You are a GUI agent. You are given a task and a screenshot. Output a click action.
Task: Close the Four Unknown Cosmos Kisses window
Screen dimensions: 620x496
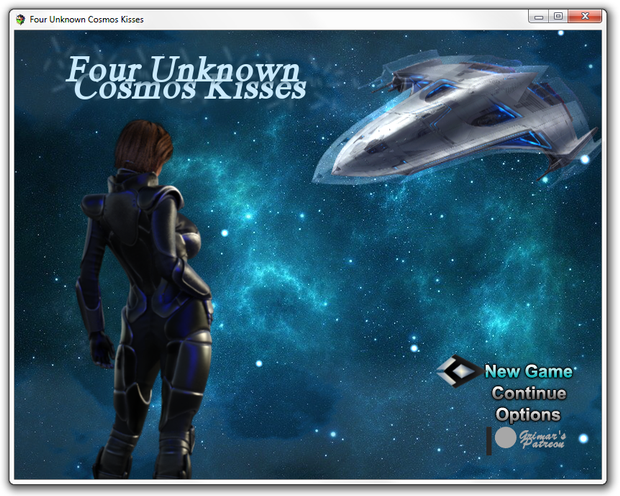[585, 17]
